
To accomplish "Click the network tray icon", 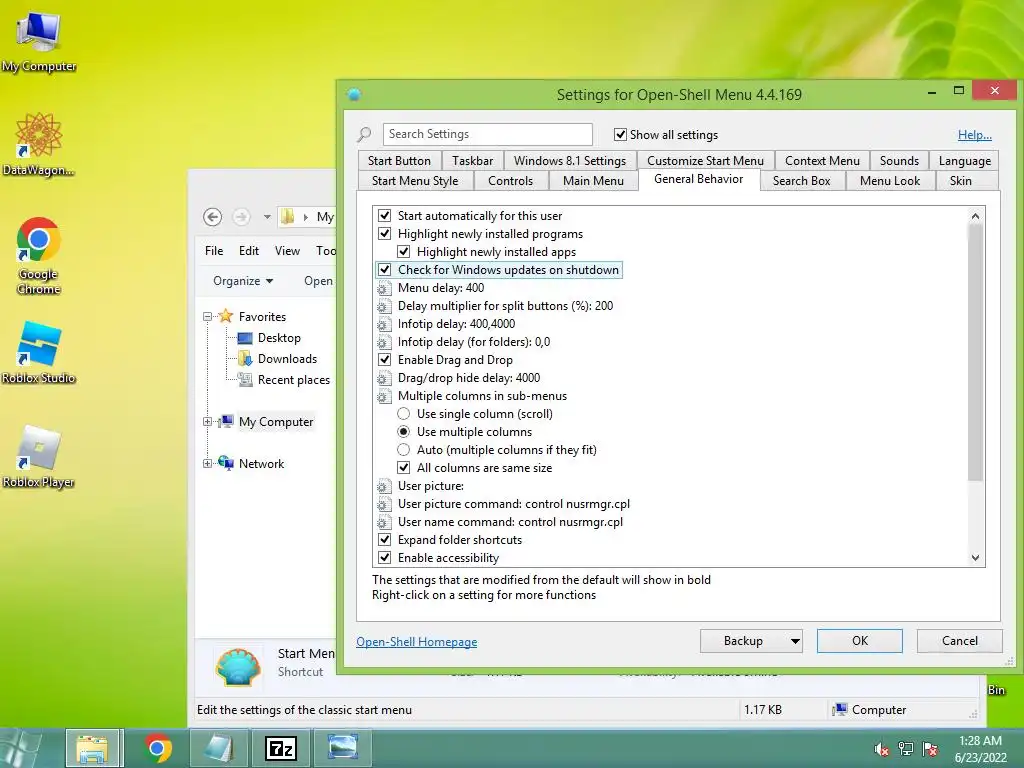I will coord(906,749).
